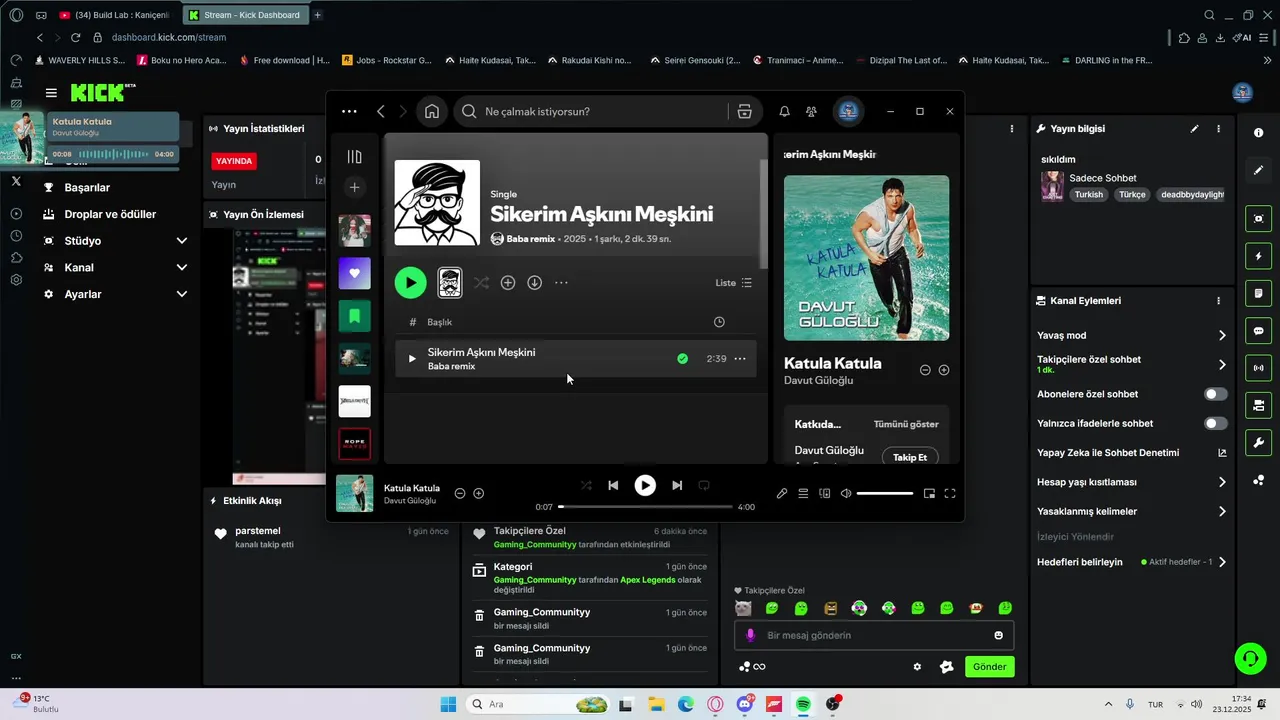Viewport: 1280px width, 720px height.
Task: Open emoji picker in Kick chat input
Action: pos(998,636)
